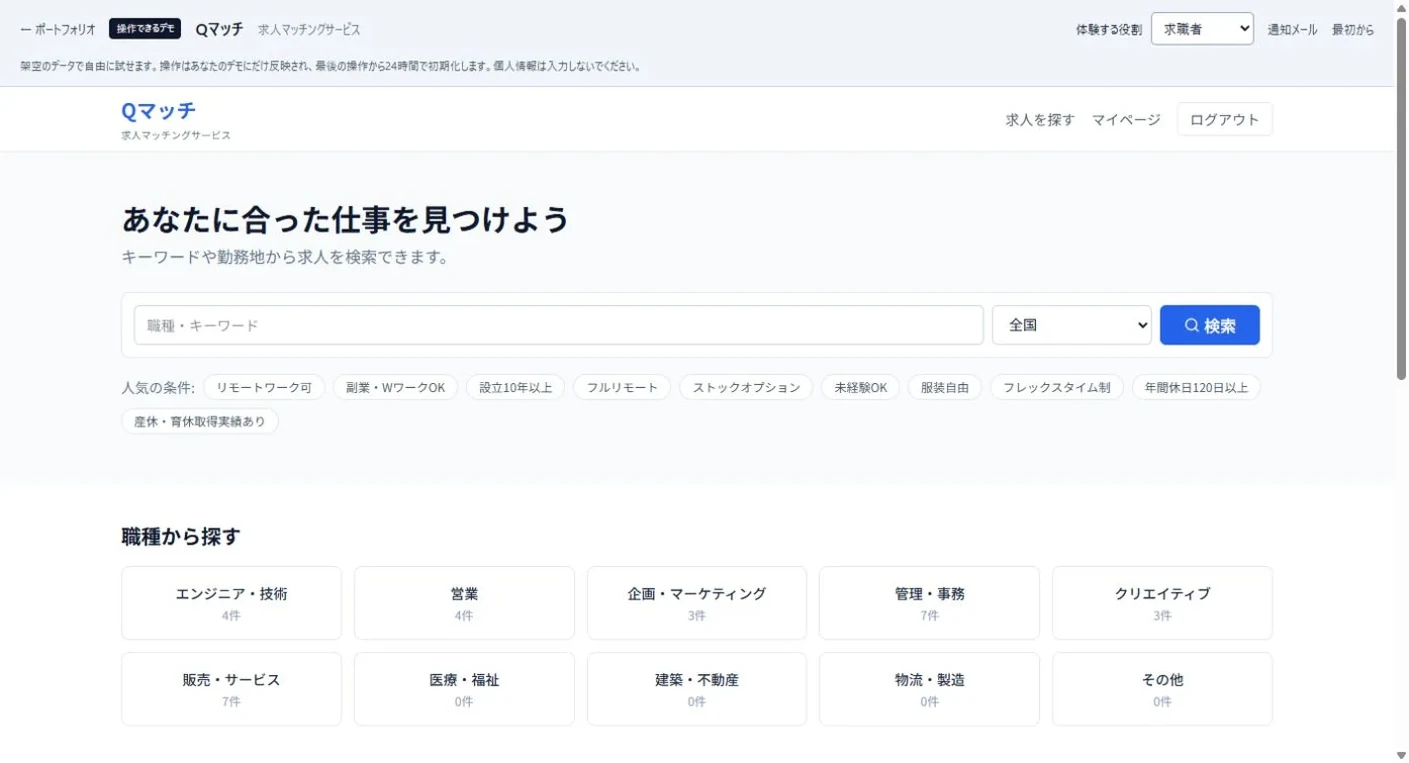
Task: Open the 建築・不動産 category card
Action: click(697, 689)
